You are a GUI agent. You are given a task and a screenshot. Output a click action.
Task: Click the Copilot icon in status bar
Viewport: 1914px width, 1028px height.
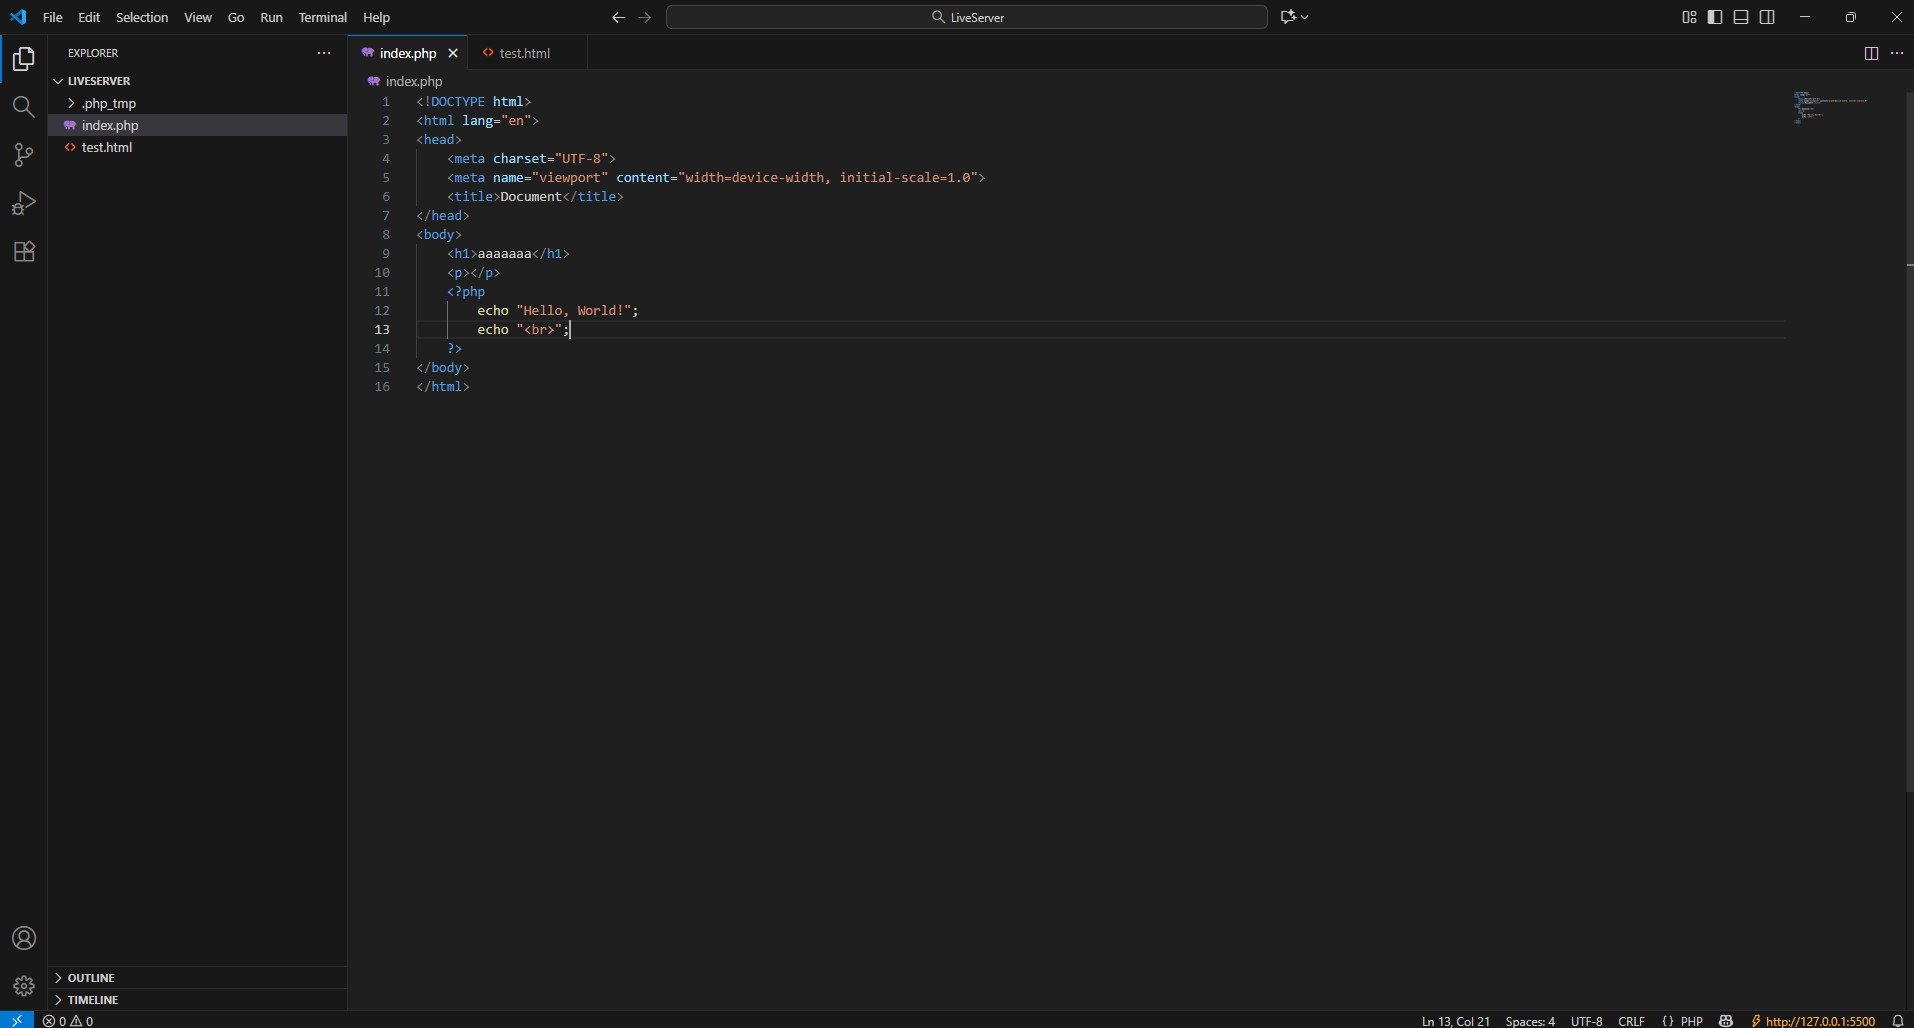point(1727,1021)
